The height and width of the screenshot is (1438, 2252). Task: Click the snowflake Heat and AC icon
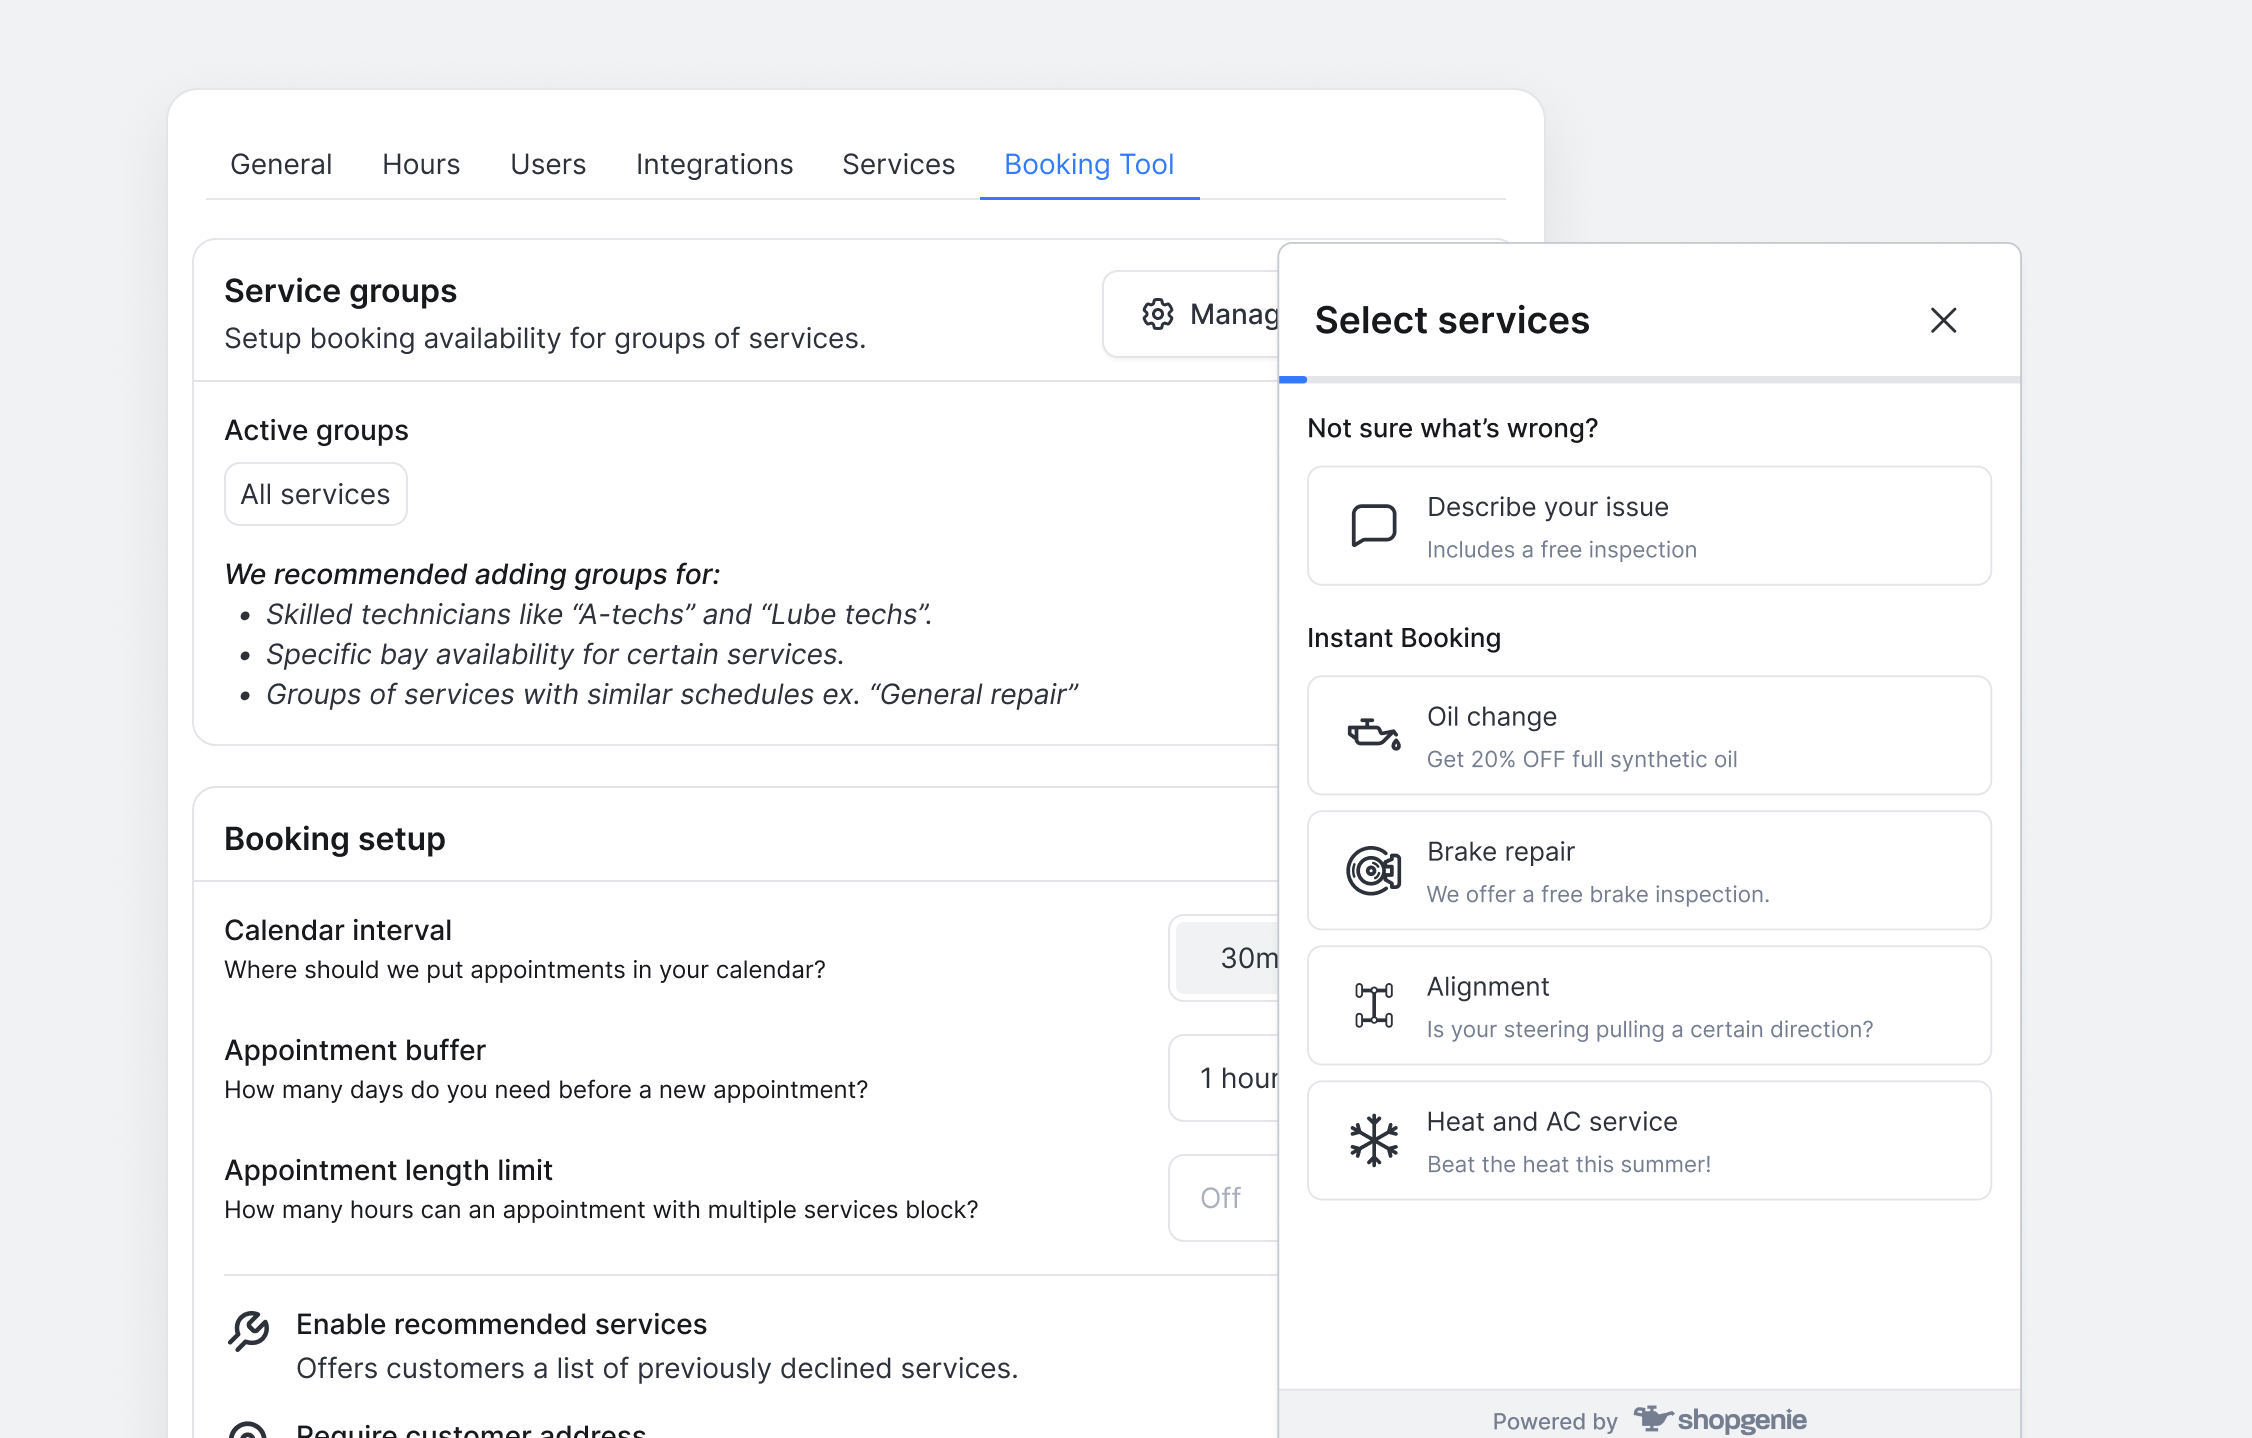(x=1374, y=1140)
